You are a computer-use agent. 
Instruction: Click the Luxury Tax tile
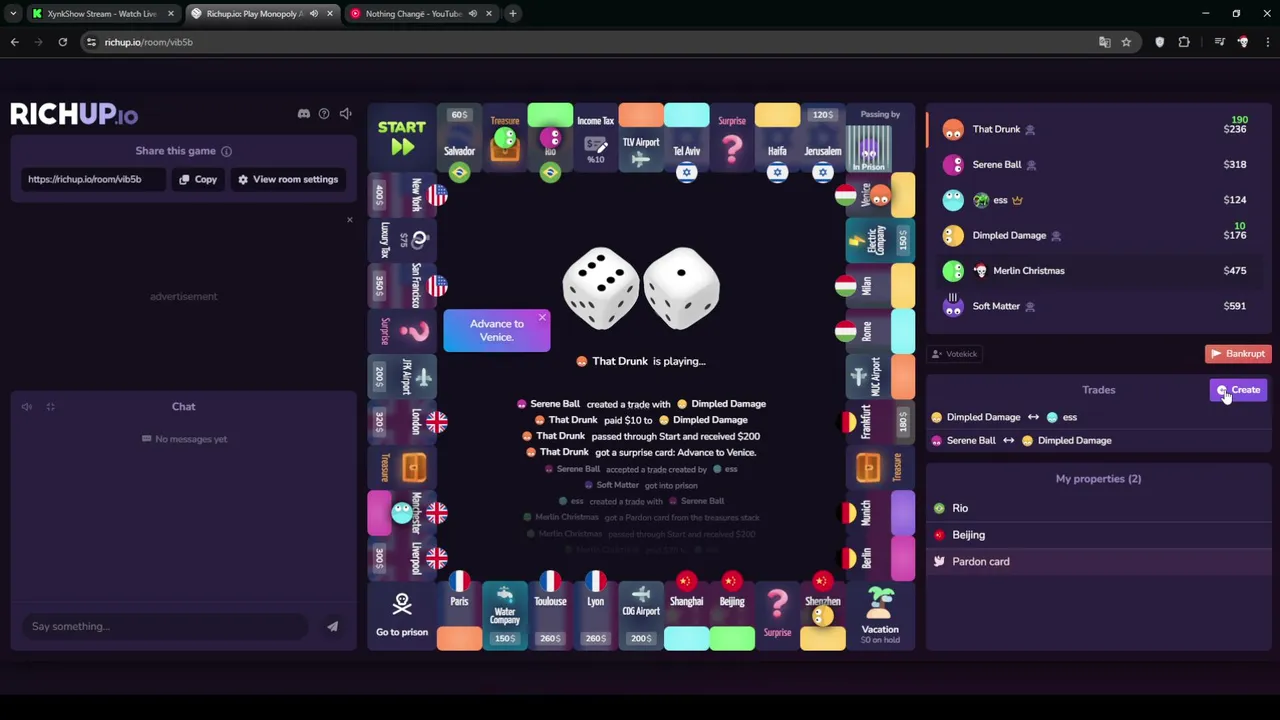click(x=402, y=240)
